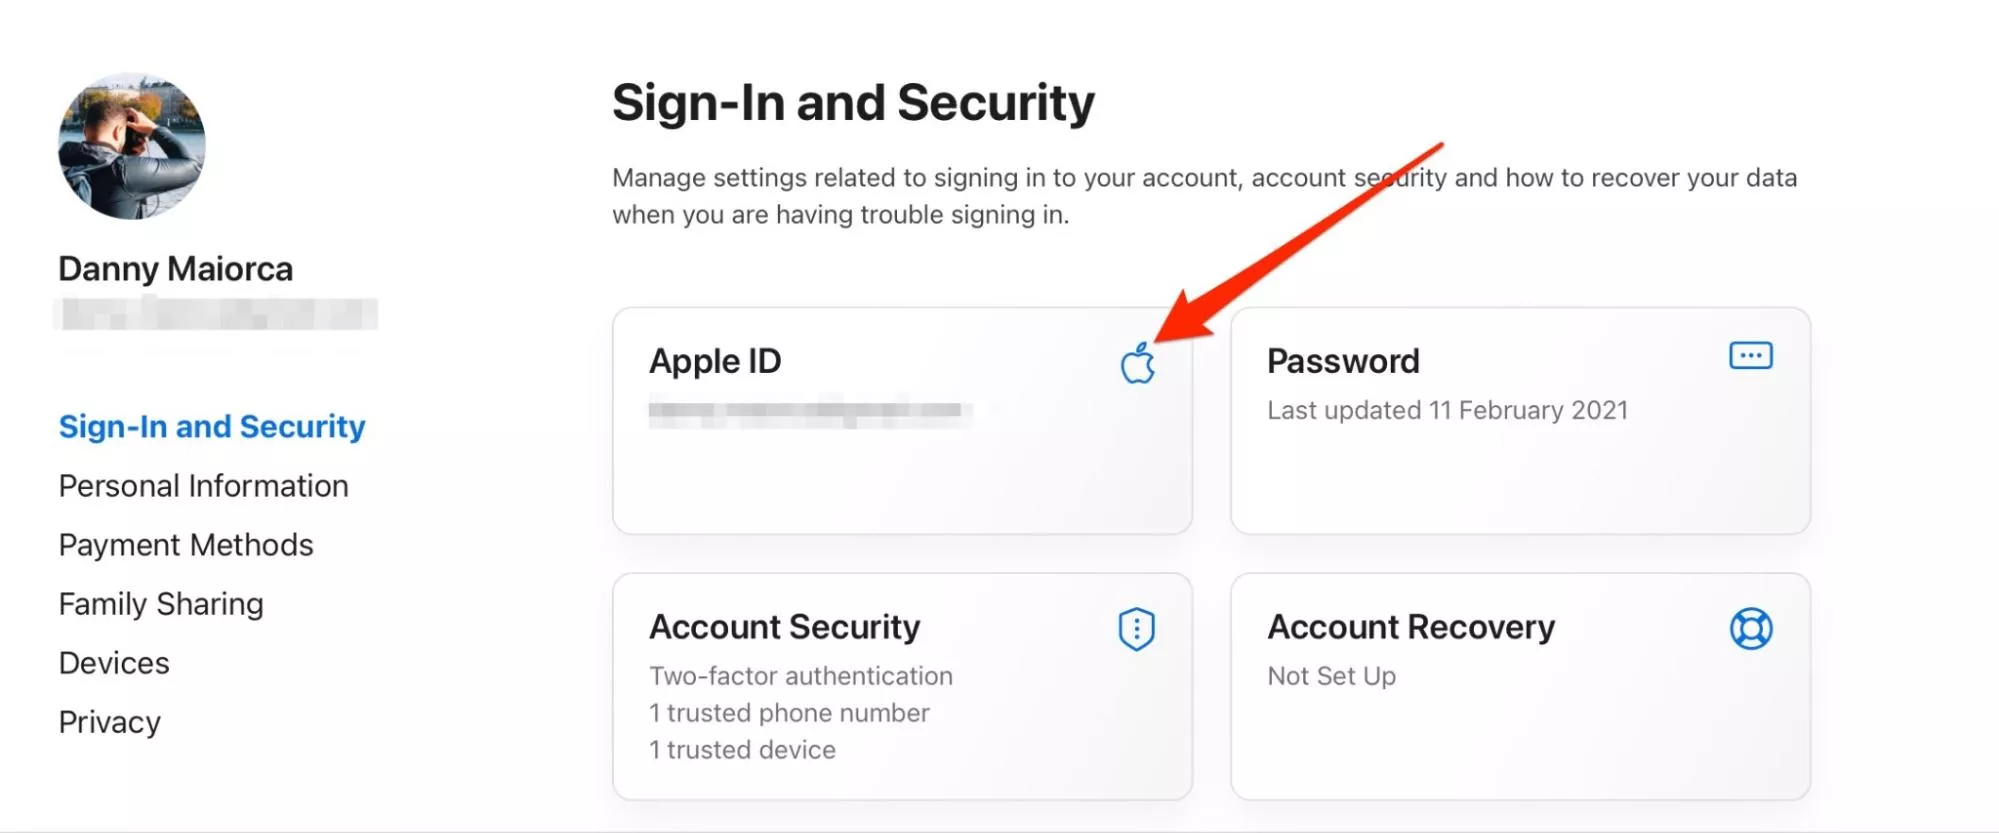The height and width of the screenshot is (833, 1999).
Task: Open the Password card title
Action: coord(1343,361)
